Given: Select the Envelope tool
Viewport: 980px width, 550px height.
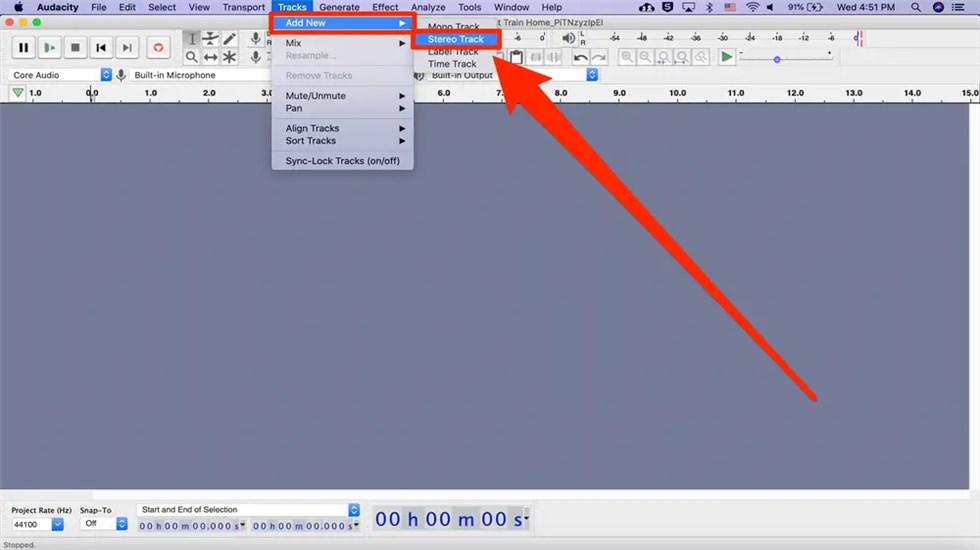Looking at the screenshot, I should tap(211, 39).
